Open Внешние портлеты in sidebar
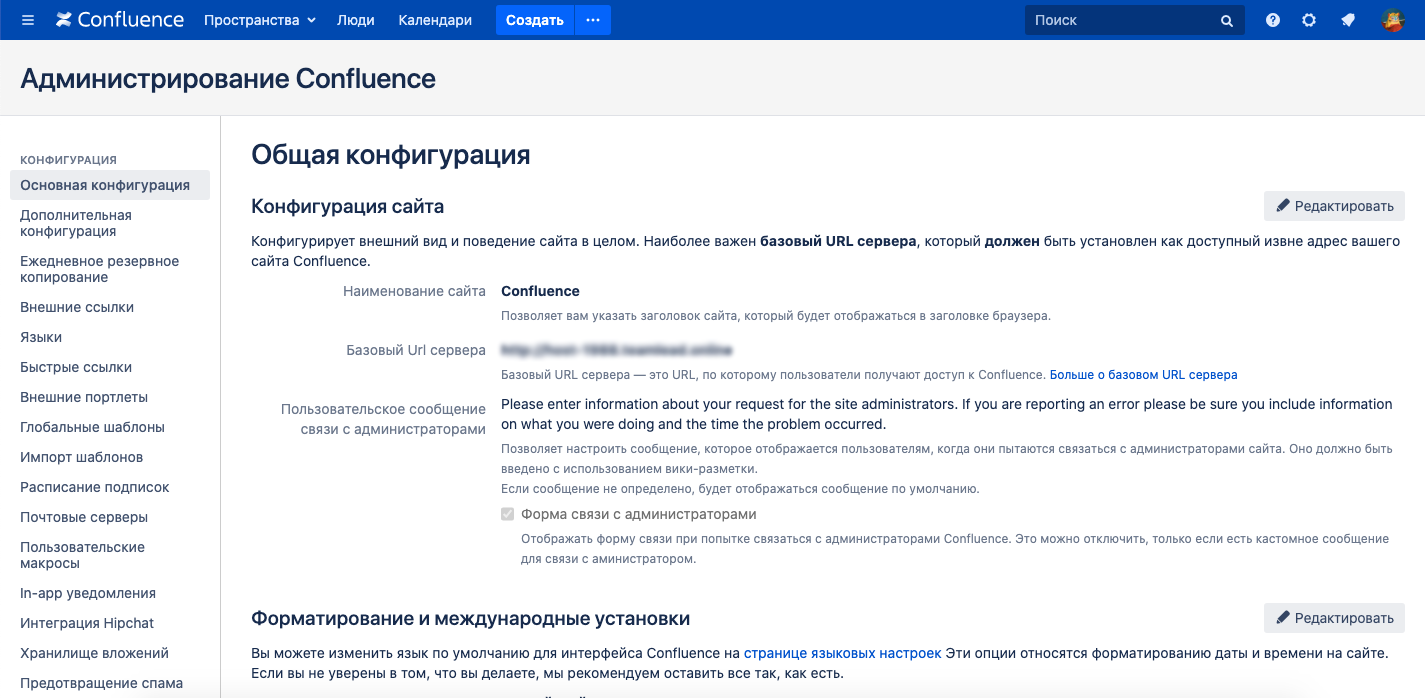The height and width of the screenshot is (698, 1425). tap(84, 397)
